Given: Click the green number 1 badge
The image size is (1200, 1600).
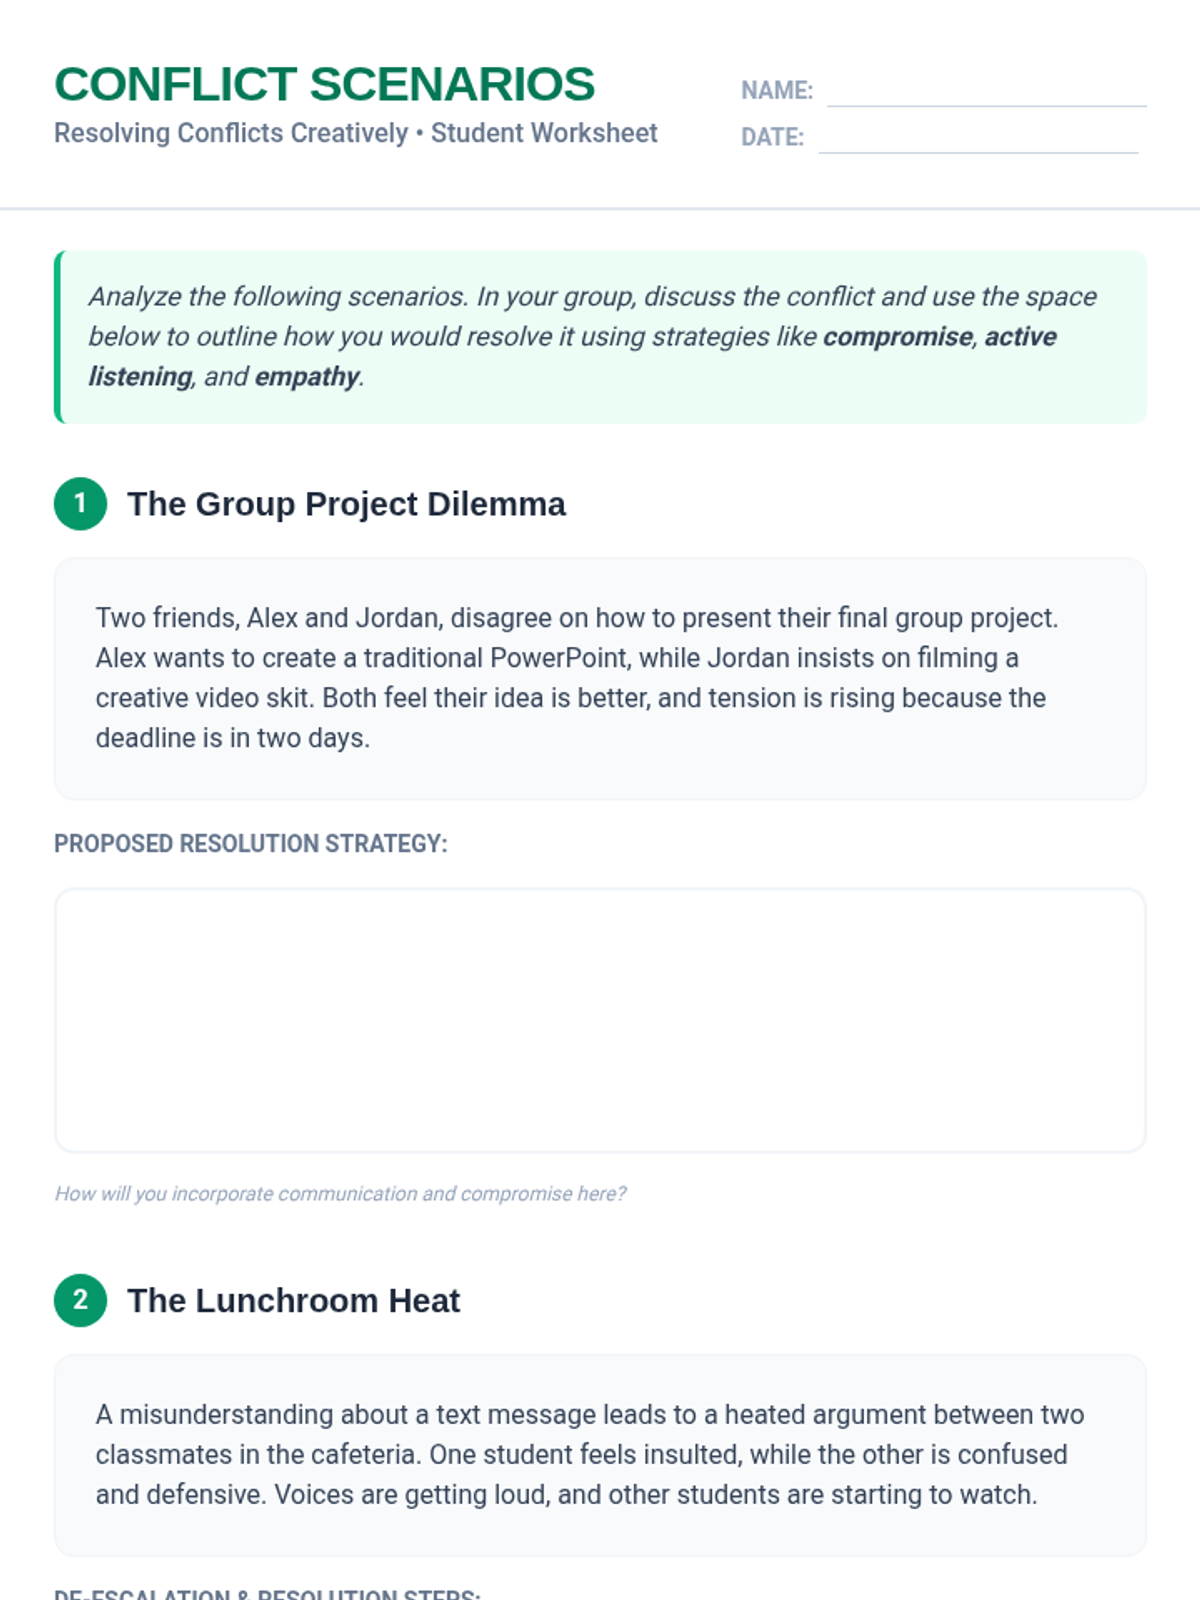Looking at the screenshot, I should pyautogui.click(x=80, y=503).
